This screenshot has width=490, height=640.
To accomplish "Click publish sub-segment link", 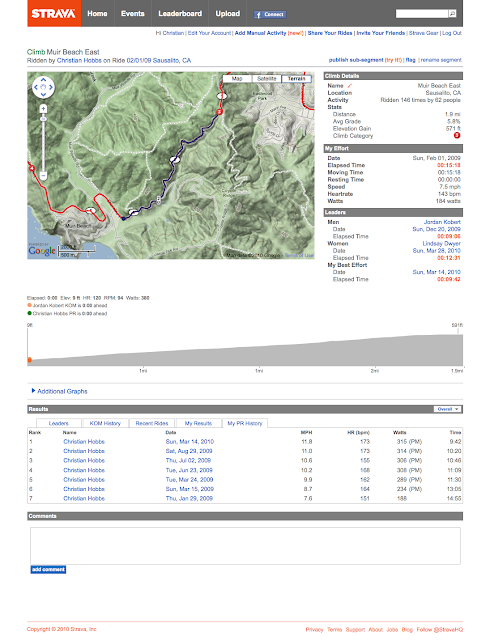I will click(356, 60).
